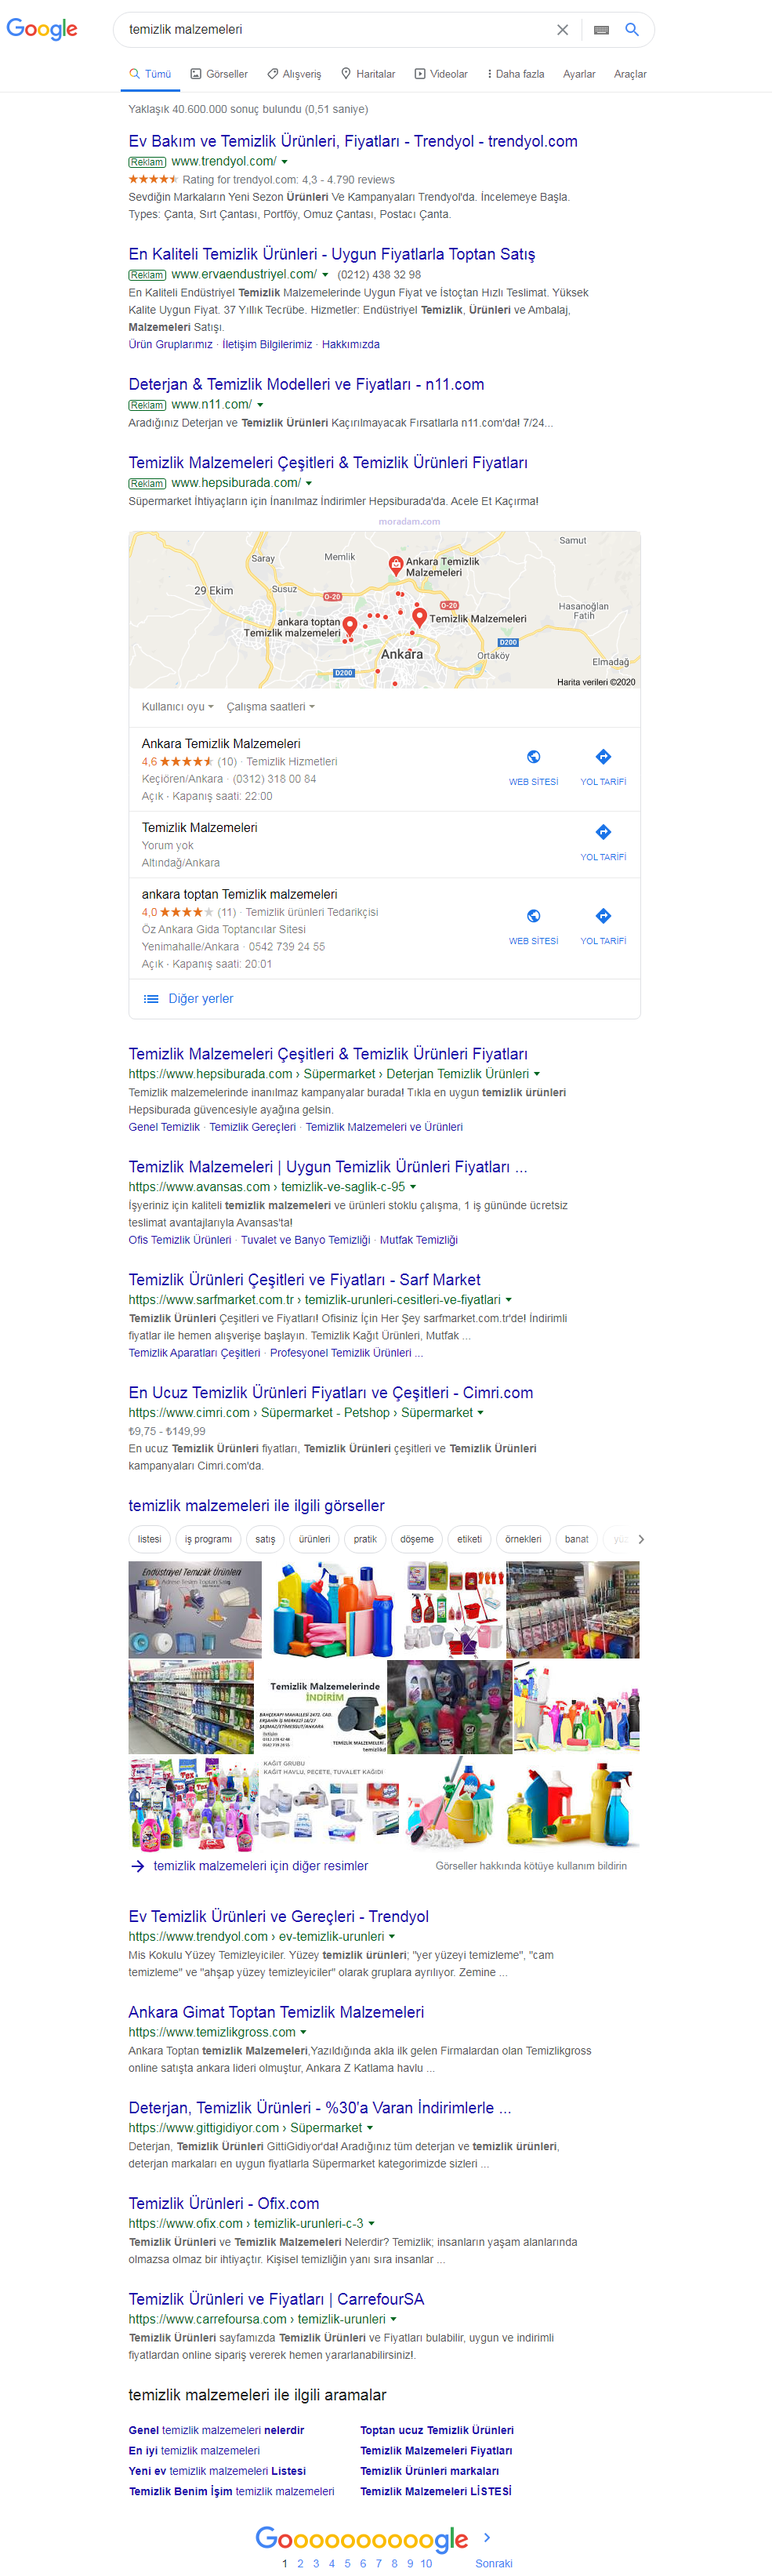Open website of ankara toptan Temizlik malzemeleri

(533, 926)
